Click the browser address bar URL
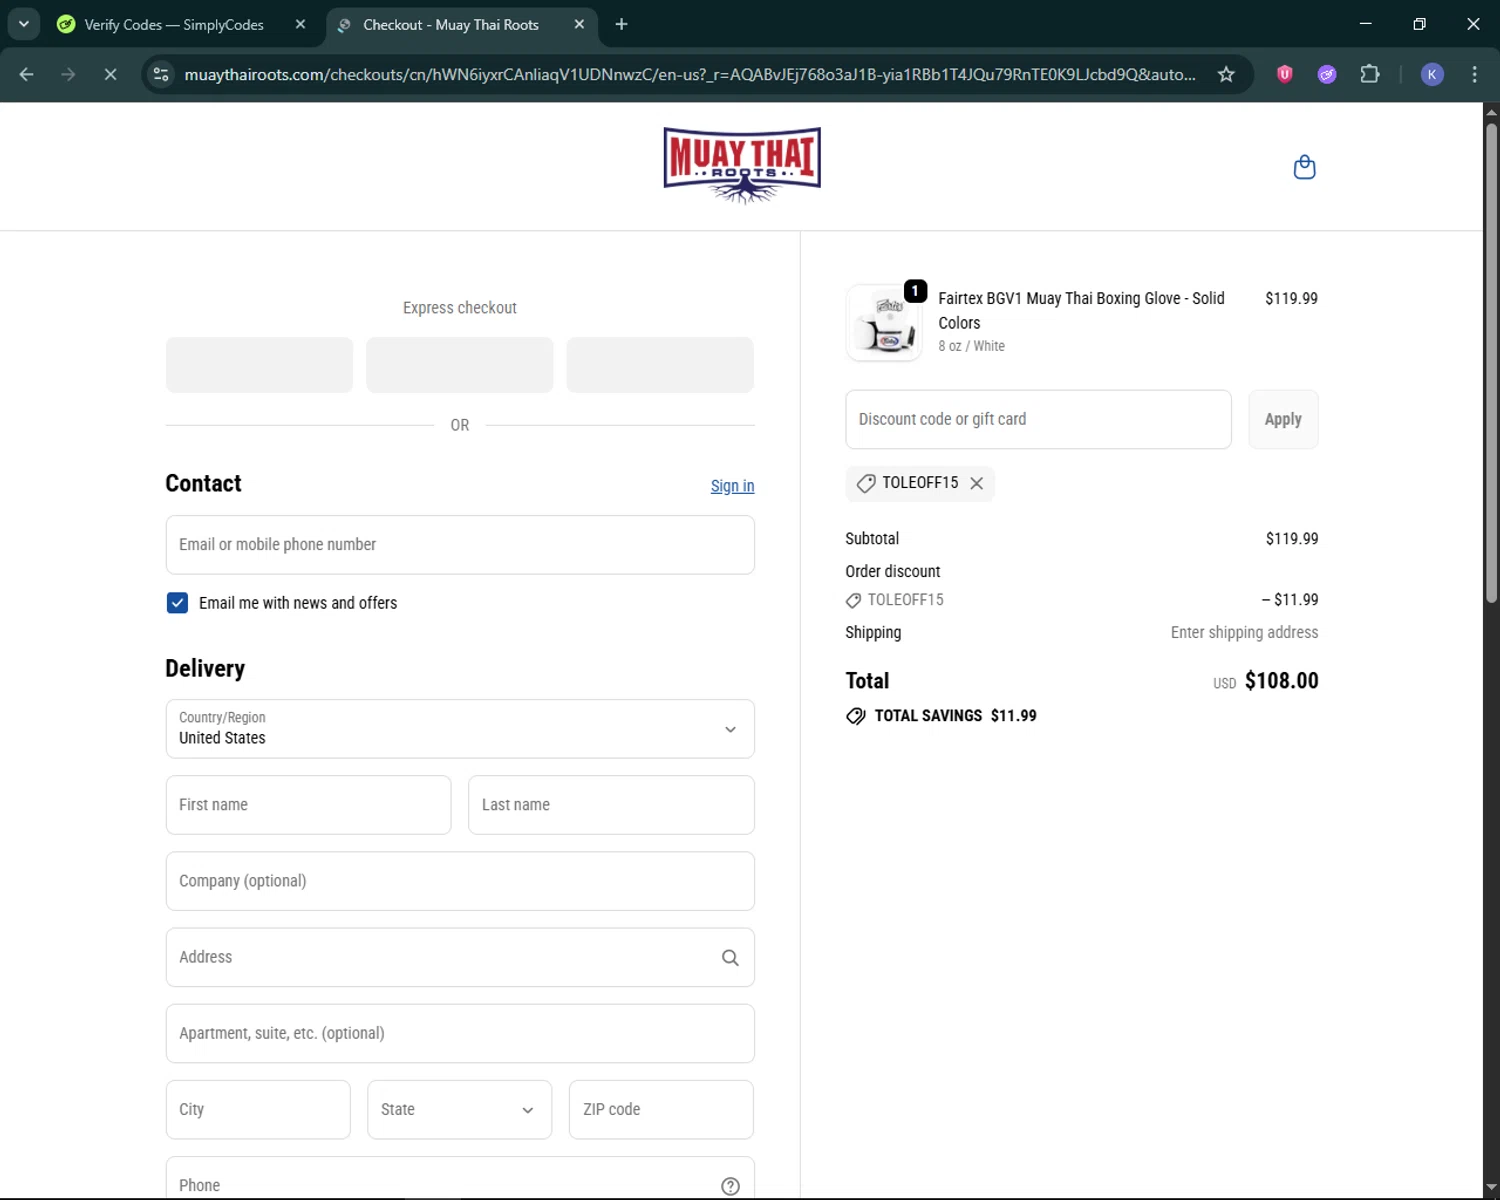The image size is (1500, 1200). tap(690, 74)
